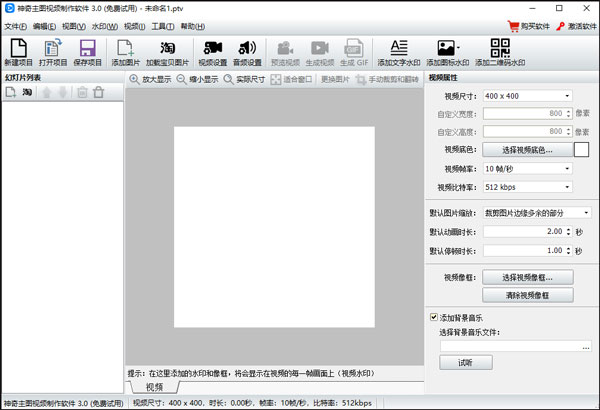Expand the 视频比特率 dropdown

coord(567,187)
